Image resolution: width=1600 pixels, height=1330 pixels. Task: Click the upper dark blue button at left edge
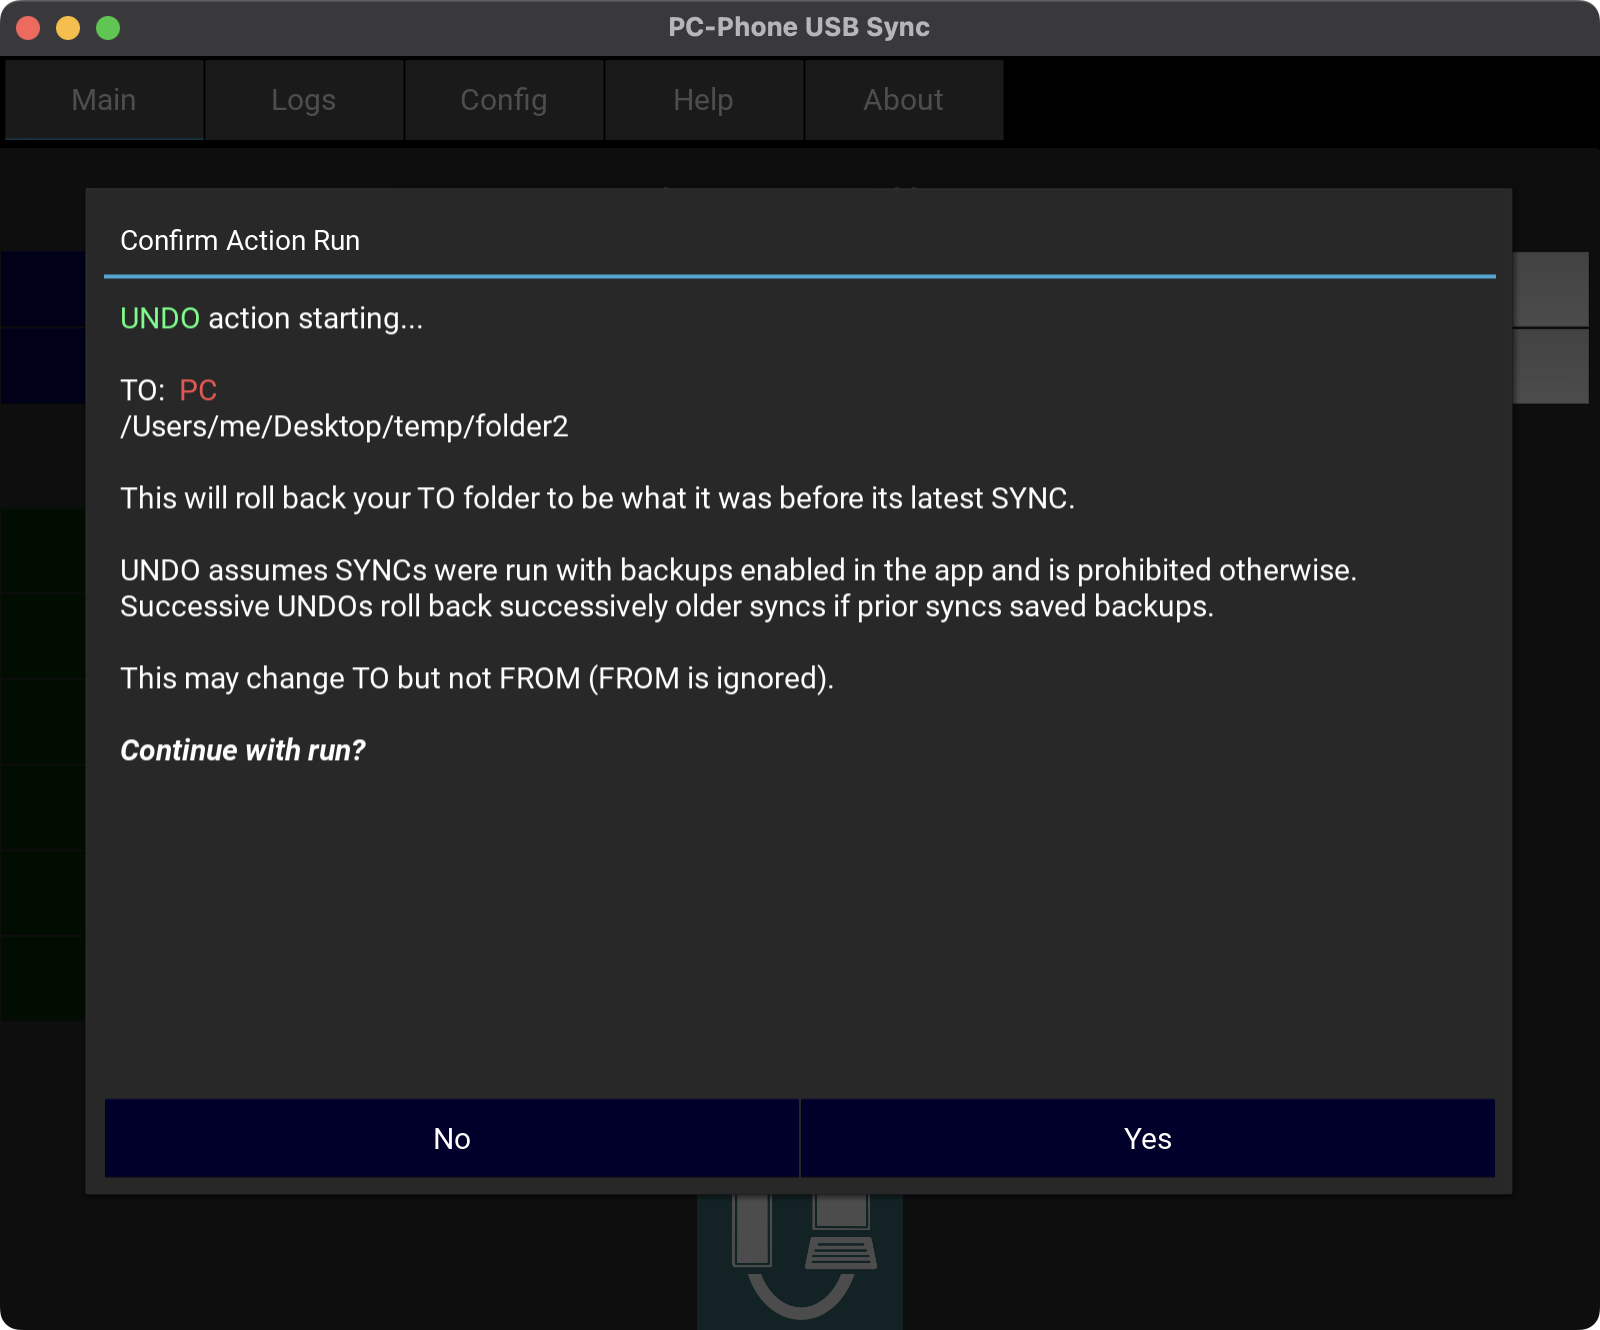click(x=43, y=289)
